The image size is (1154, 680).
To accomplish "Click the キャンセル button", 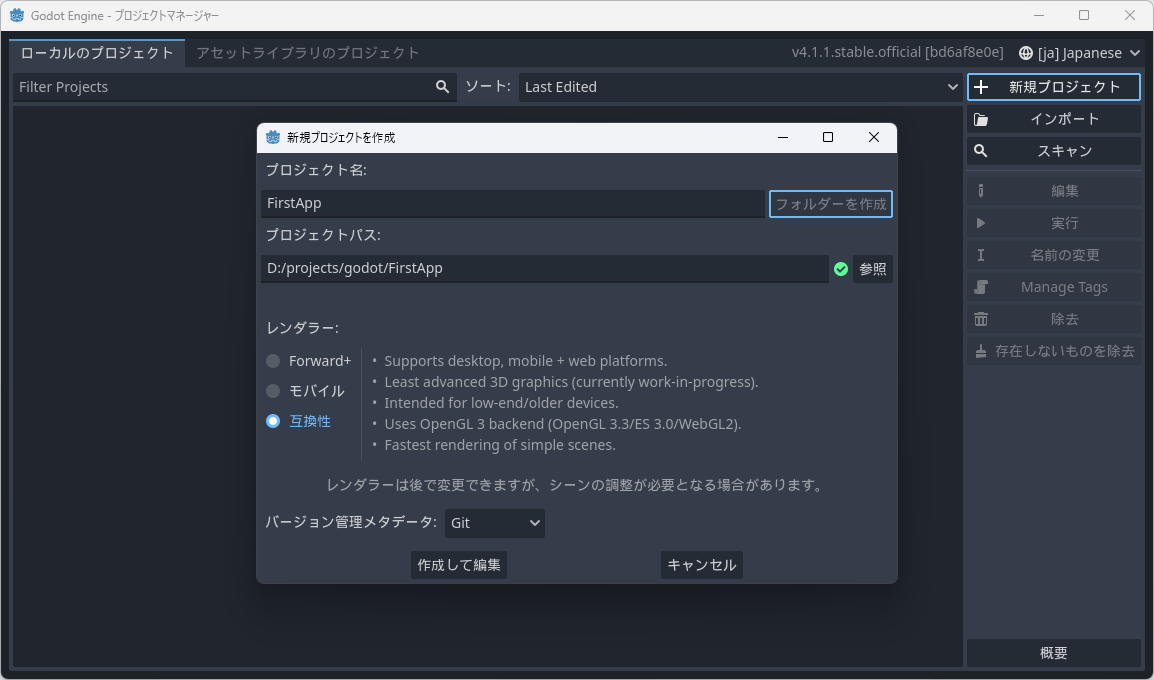I will [x=701, y=565].
